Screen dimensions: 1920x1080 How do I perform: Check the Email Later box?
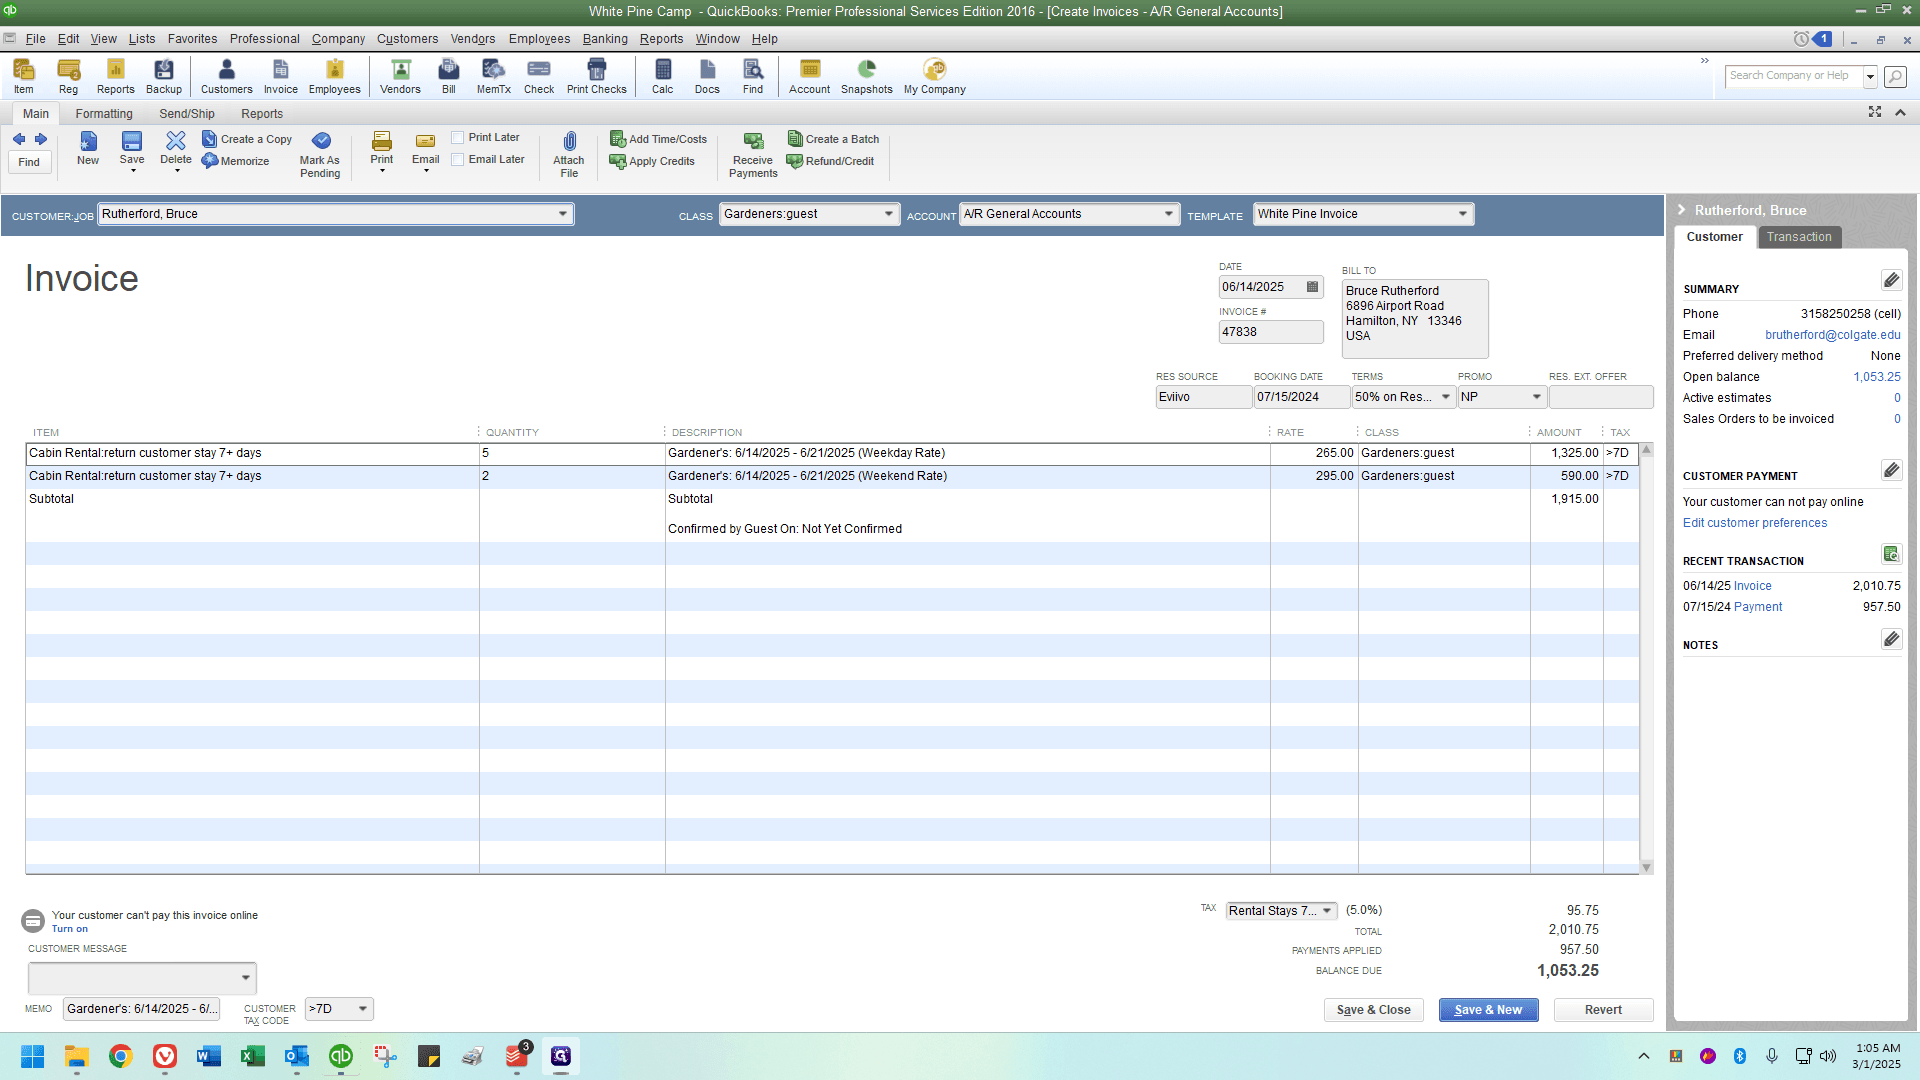458,160
